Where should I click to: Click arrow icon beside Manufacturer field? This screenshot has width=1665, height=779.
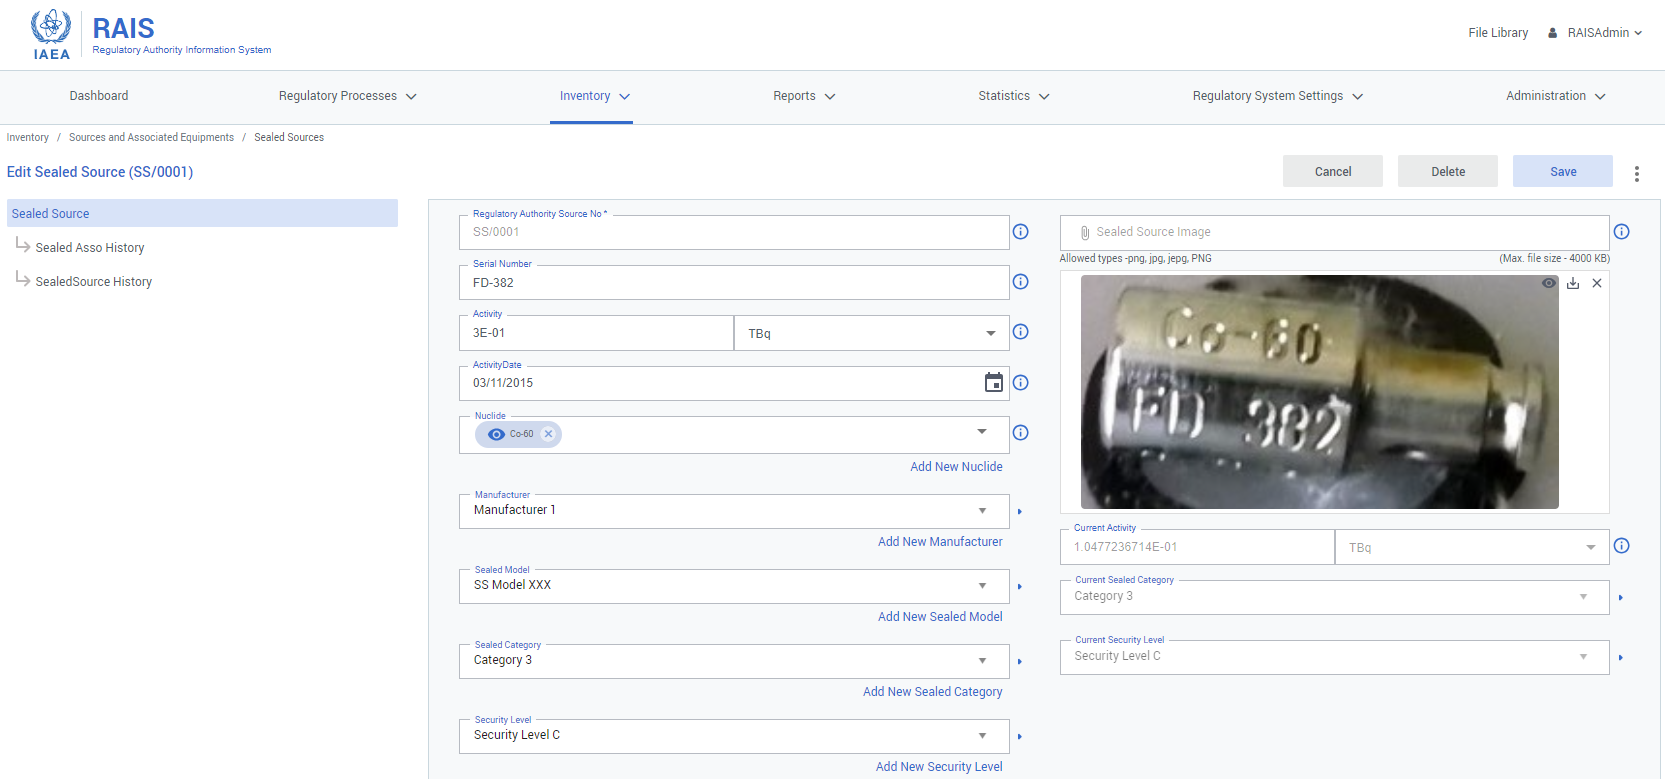pos(1020,512)
